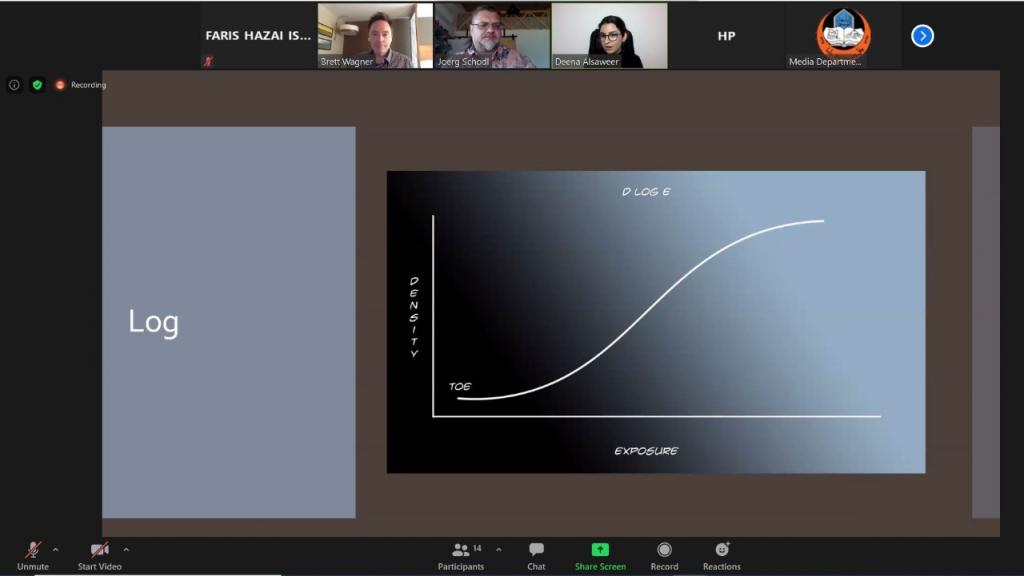Open the Participants panel
This screenshot has height=576, width=1024.
coord(461,554)
